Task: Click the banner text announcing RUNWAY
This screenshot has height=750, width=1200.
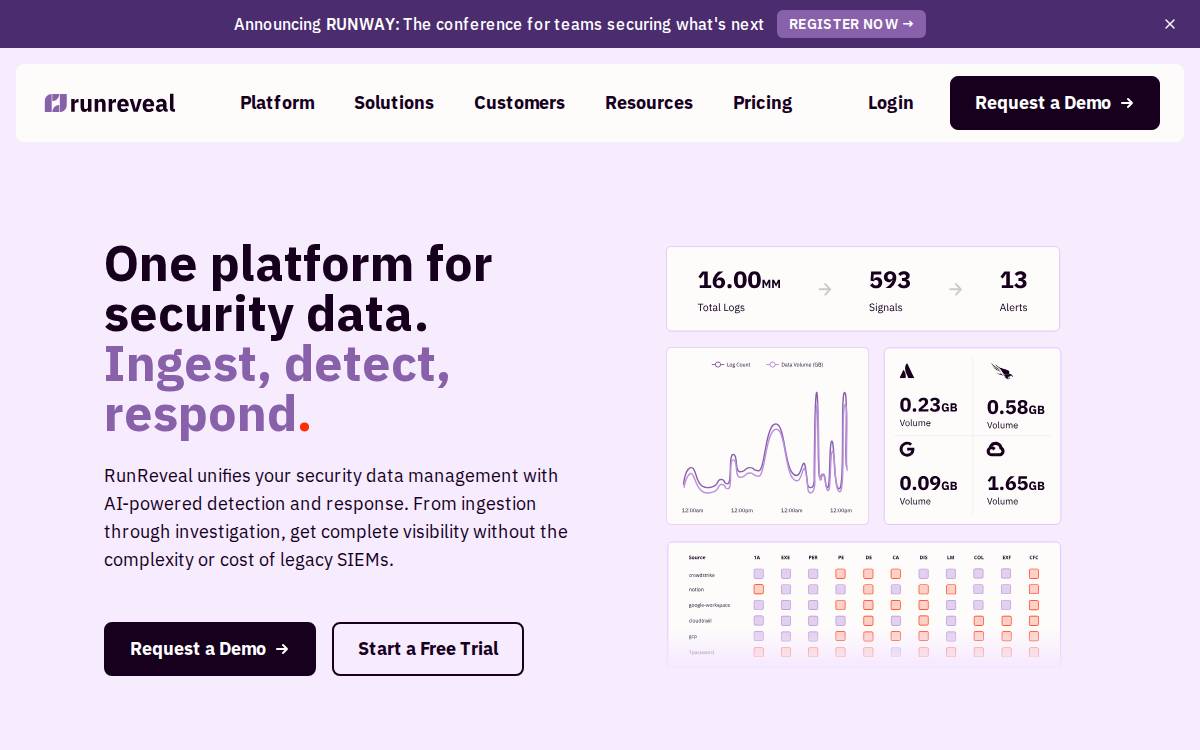Action: click(499, 24)
